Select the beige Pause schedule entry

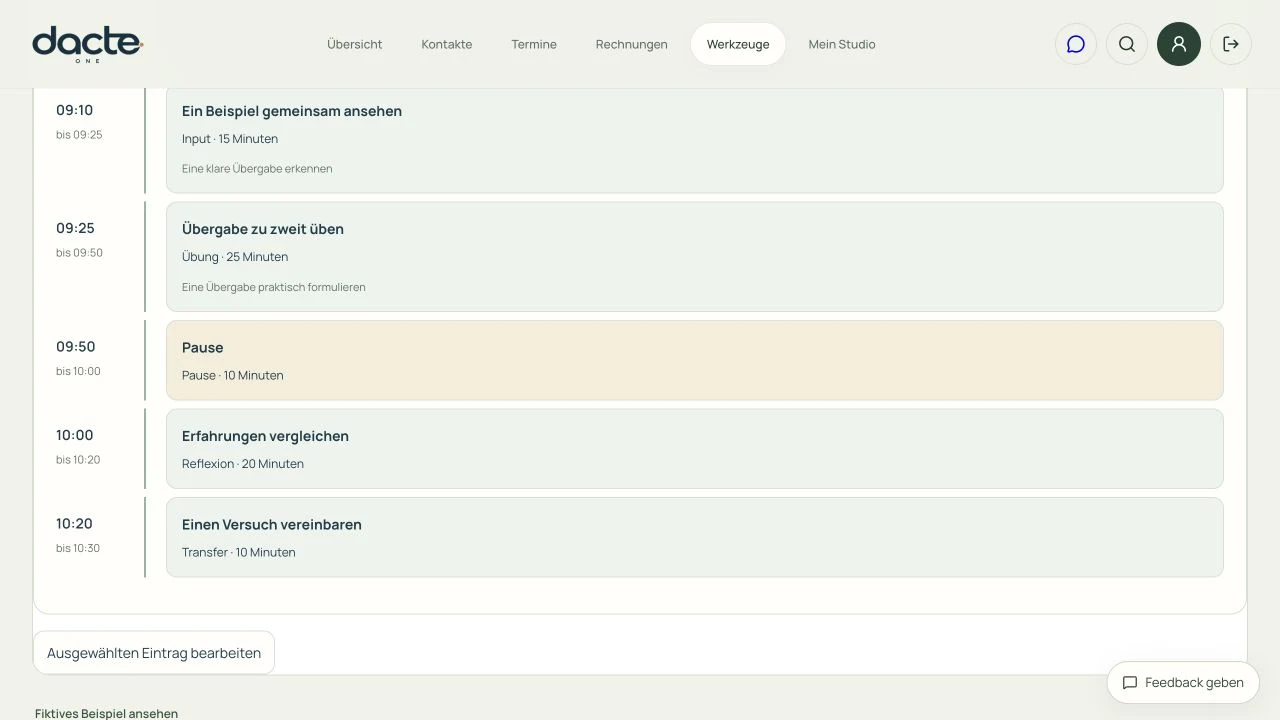pos(695,360)
